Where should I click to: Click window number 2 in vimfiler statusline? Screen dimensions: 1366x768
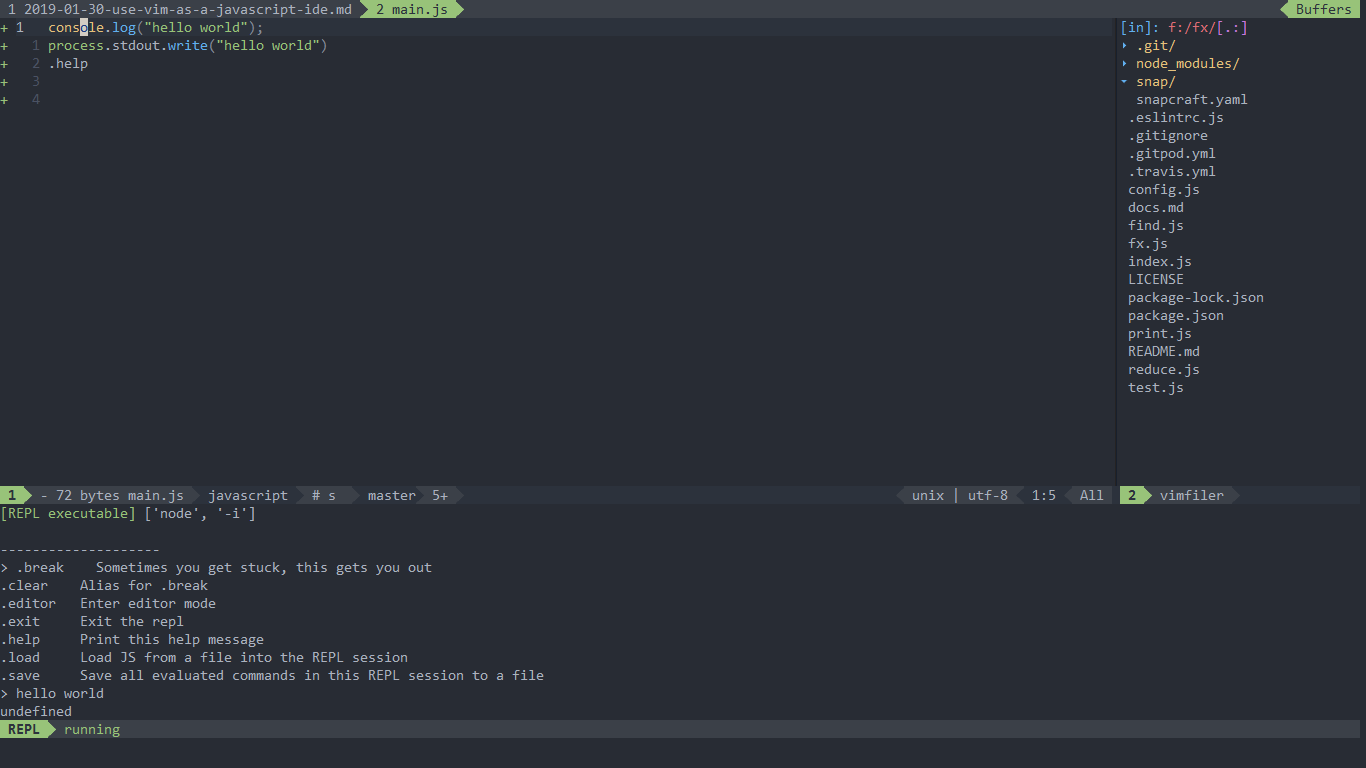(1132, 495)
